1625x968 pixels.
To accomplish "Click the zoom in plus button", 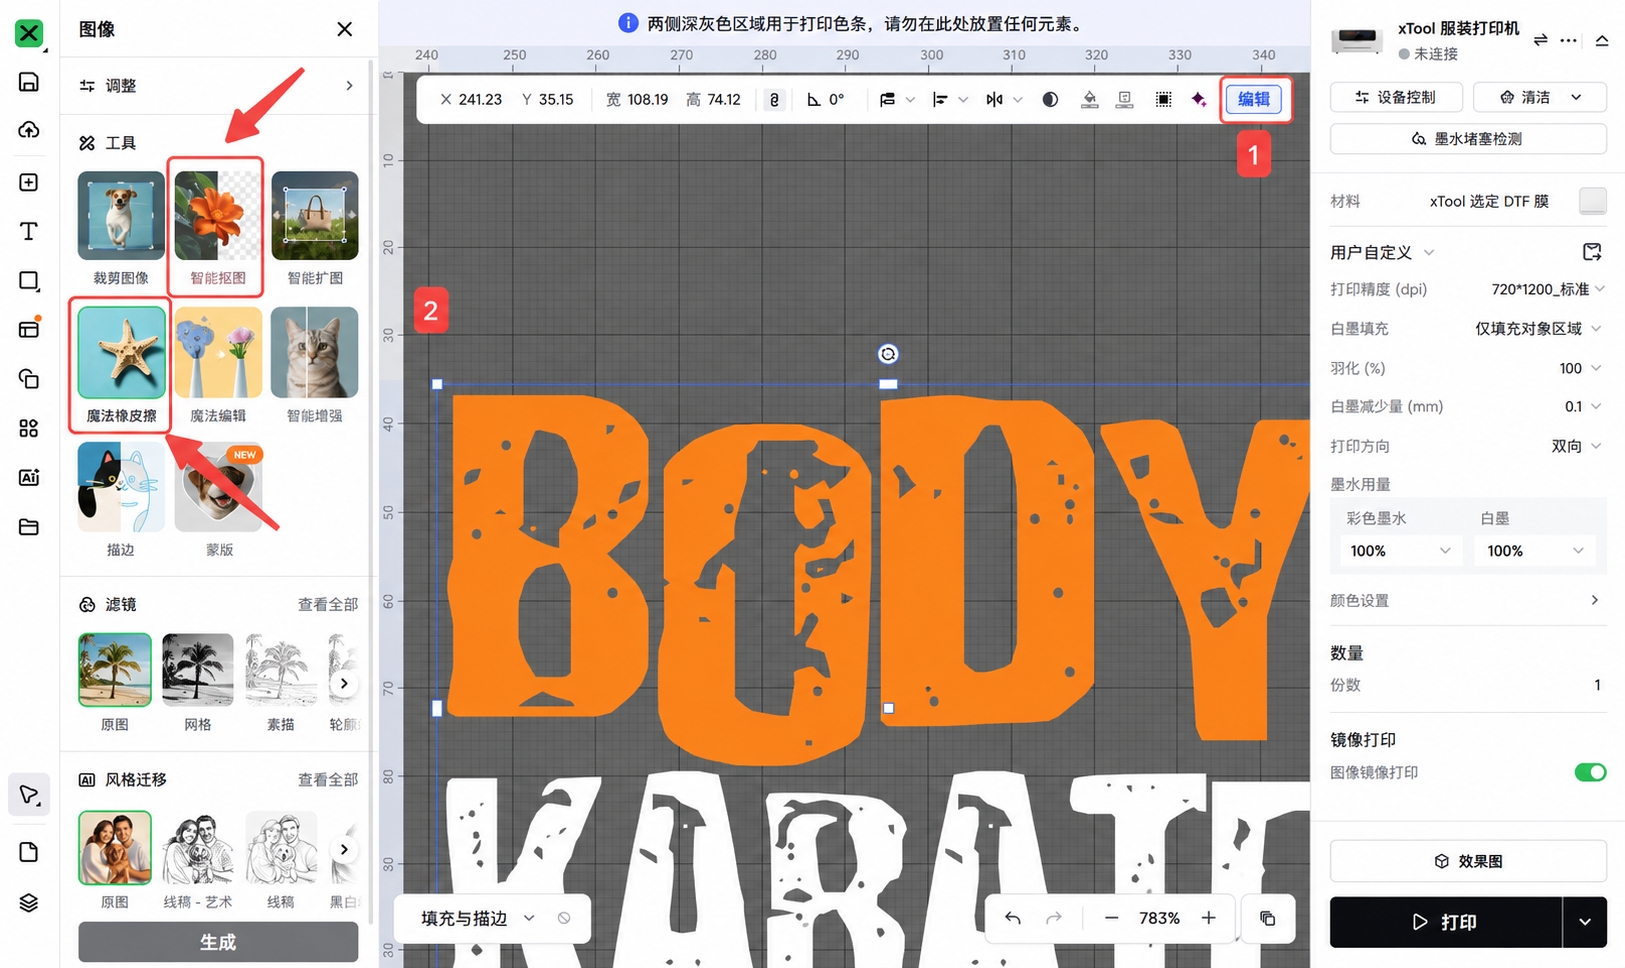I will (1208, 918).
